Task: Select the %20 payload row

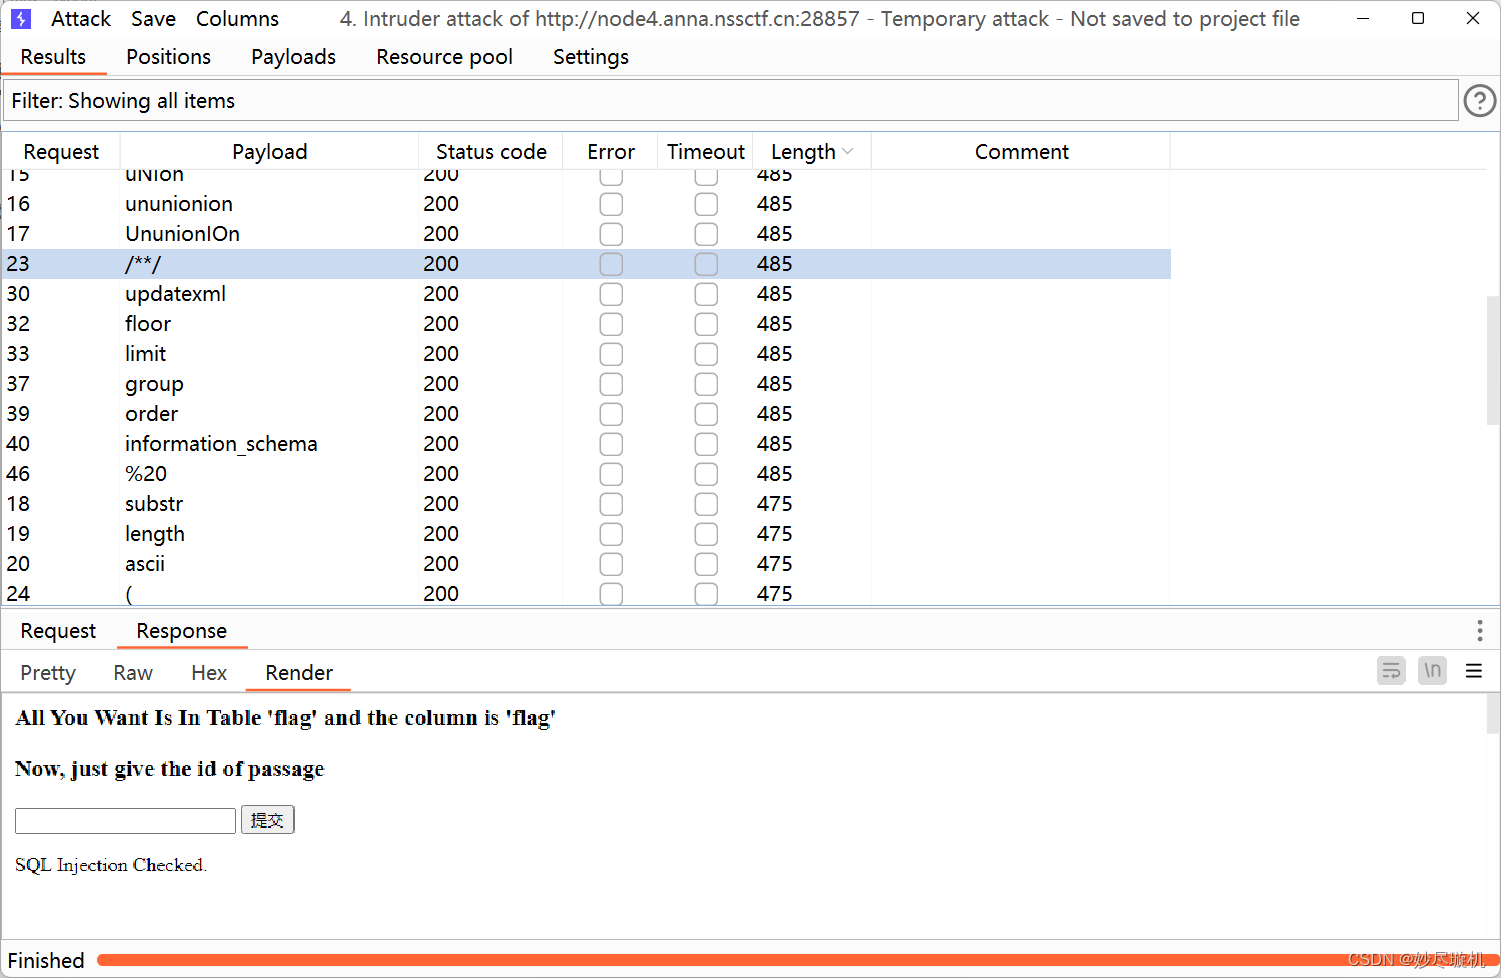Action: [586, 474]
